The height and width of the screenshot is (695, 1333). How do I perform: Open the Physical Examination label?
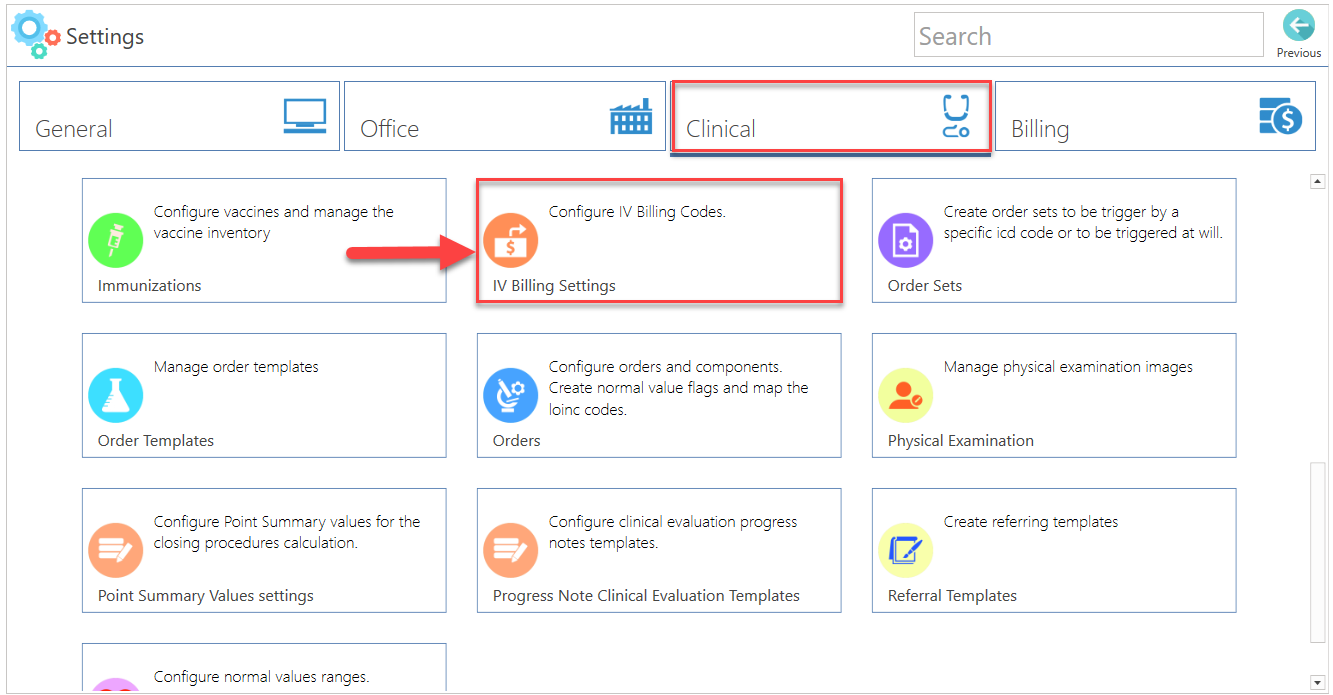coord(961,441)
